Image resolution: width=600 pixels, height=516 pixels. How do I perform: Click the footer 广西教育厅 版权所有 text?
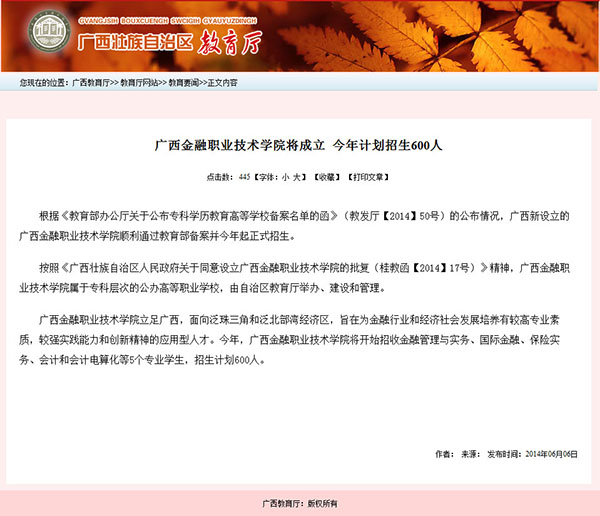coord(299,503)
